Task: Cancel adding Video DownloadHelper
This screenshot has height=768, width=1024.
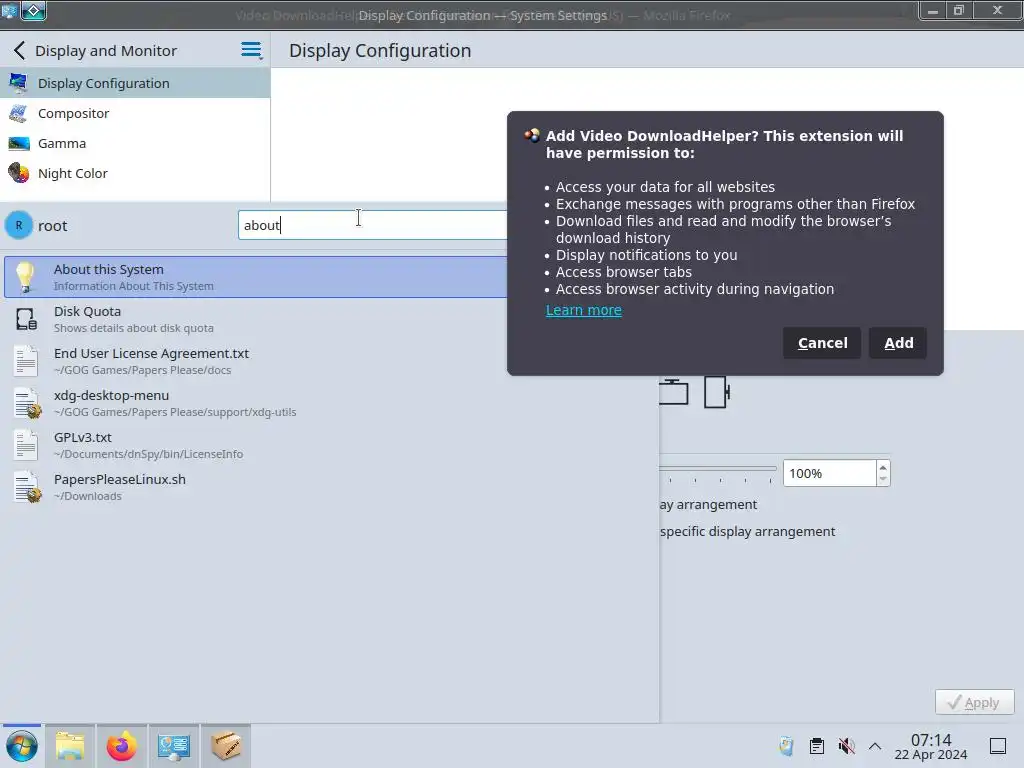Action: 822,343
